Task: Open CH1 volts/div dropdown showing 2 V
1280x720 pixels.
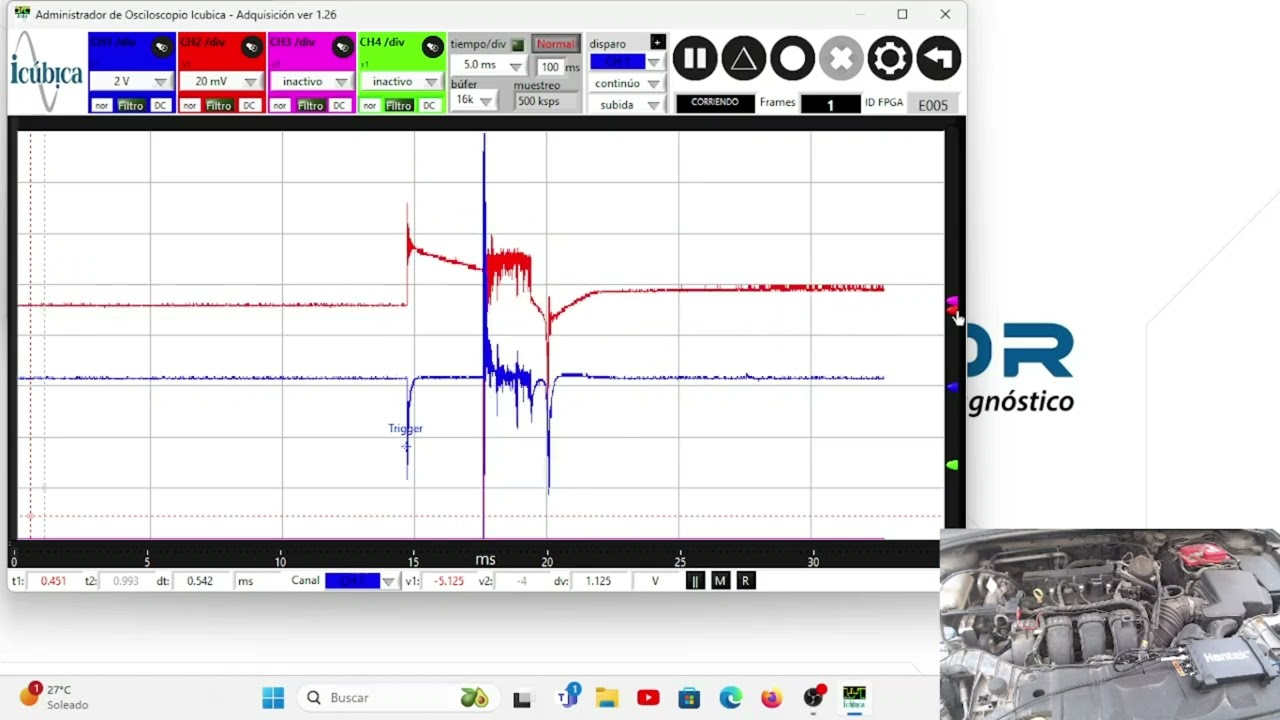Action: [x=131, y=81]
